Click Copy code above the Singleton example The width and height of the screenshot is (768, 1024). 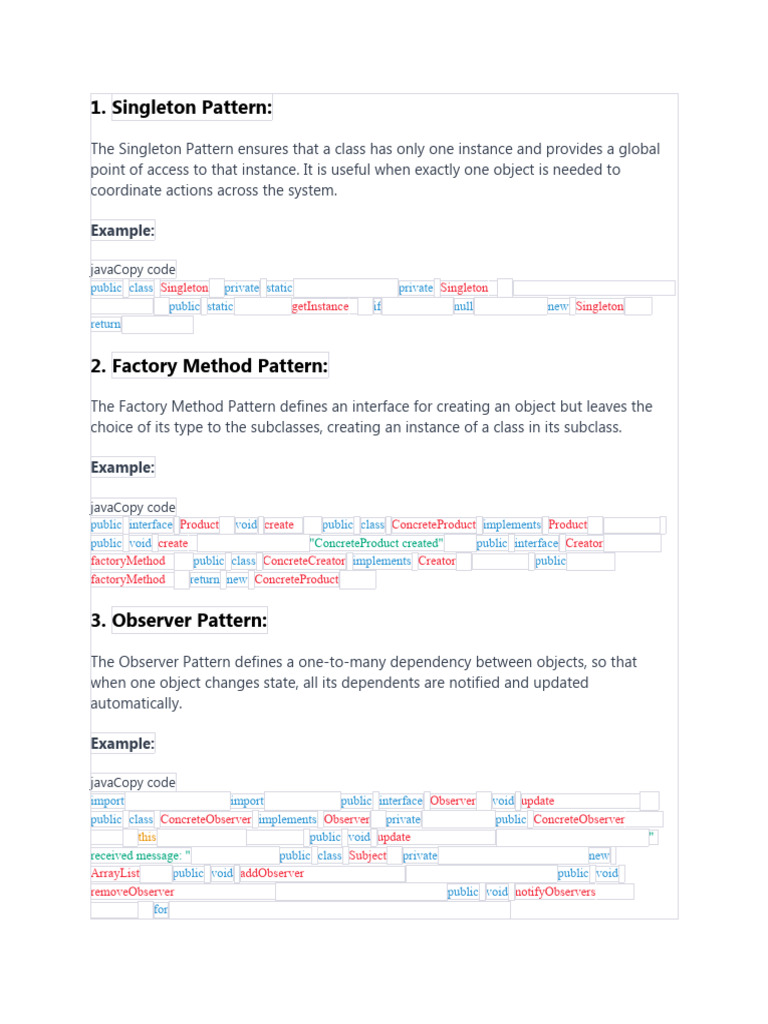click(x=147, y=269)
